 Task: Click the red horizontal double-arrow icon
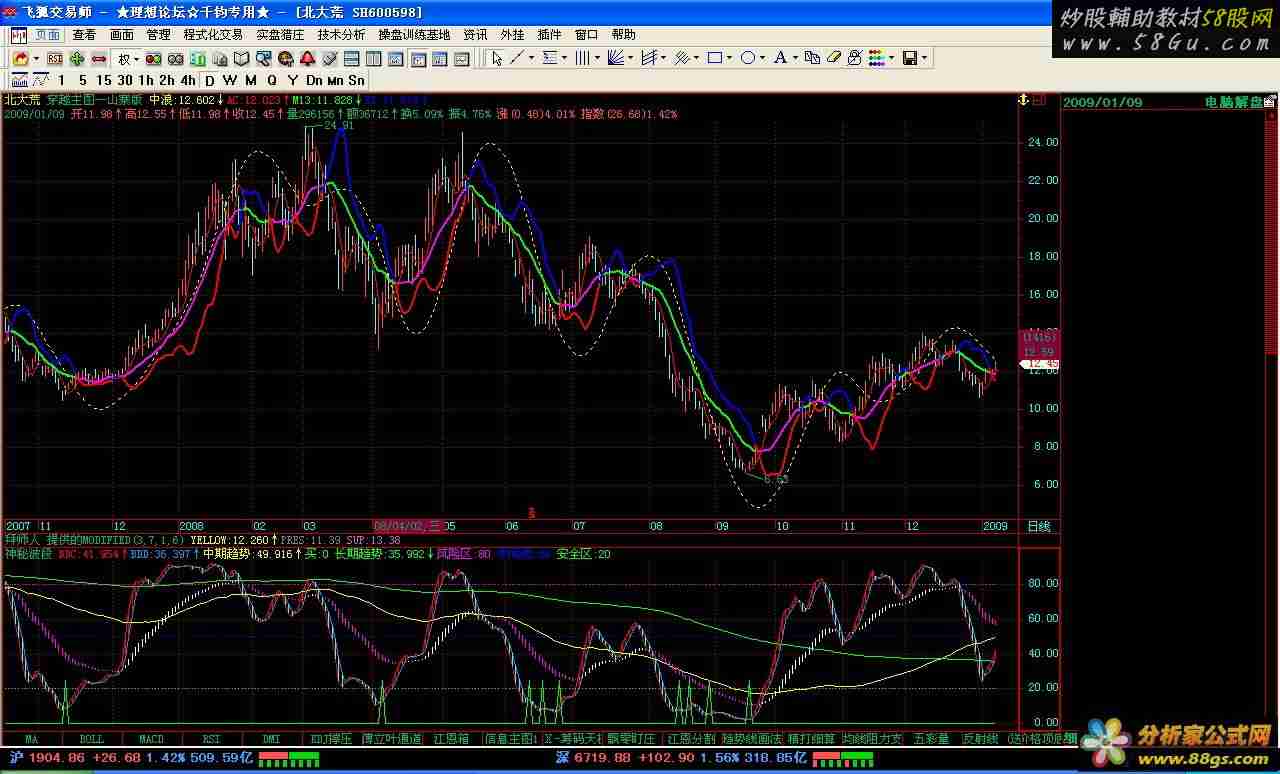pyautogui.click(x=99, y=59)
